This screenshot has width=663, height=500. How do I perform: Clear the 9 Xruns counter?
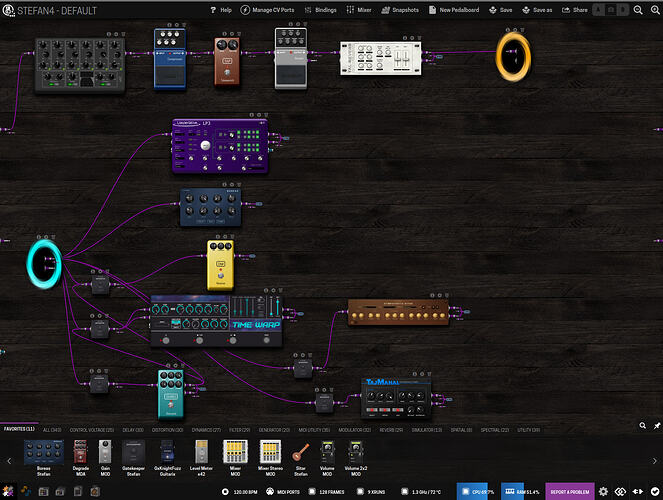coord(371,492)
